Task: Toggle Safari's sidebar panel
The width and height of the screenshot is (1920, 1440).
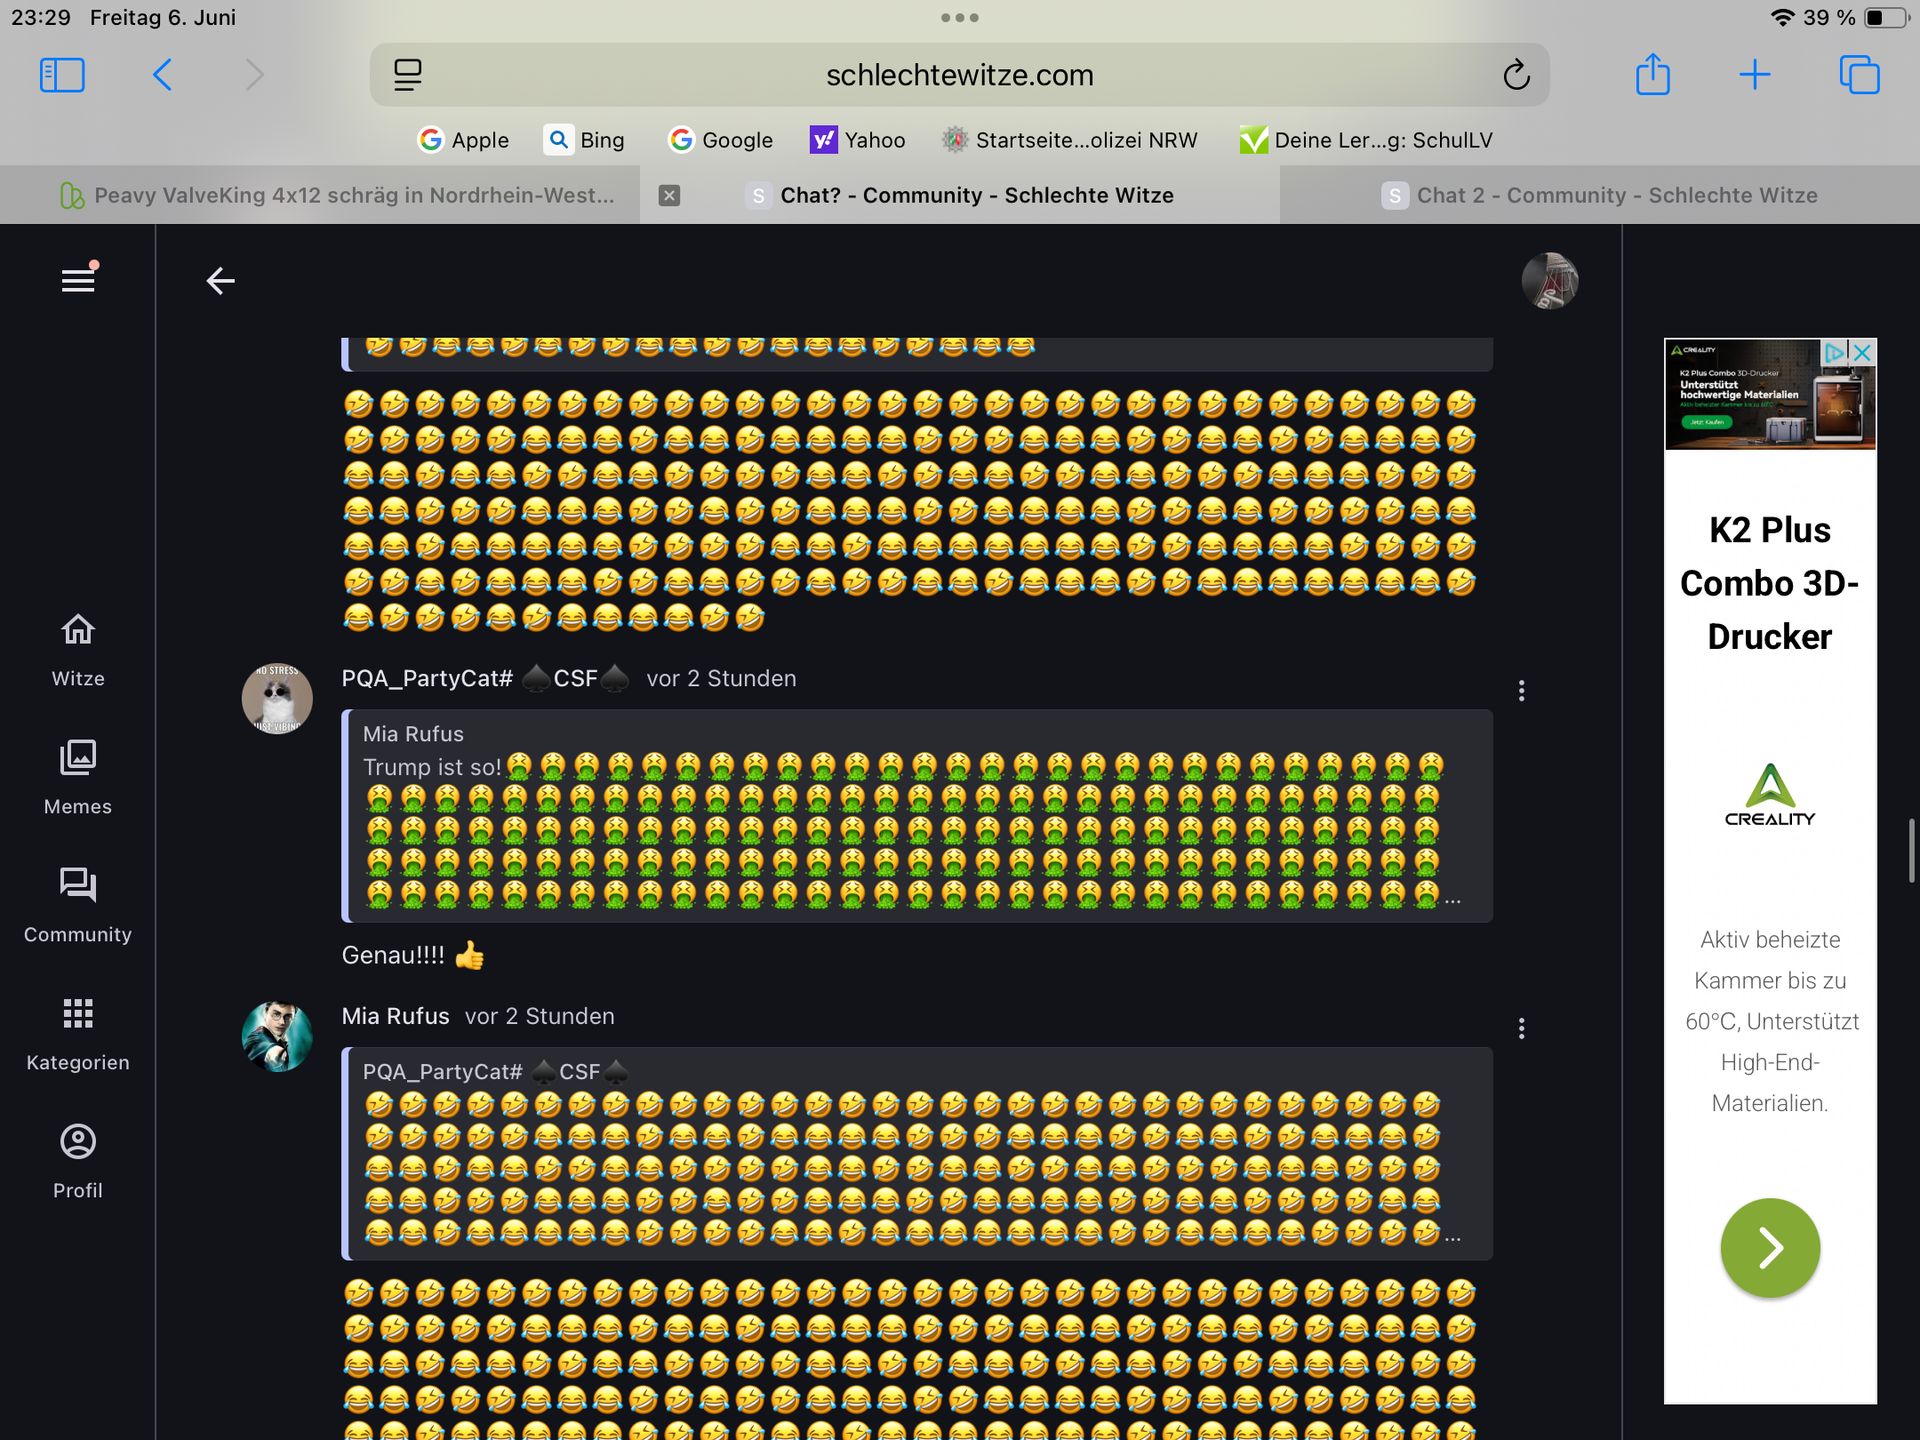Action: click(x=62, y=75)
